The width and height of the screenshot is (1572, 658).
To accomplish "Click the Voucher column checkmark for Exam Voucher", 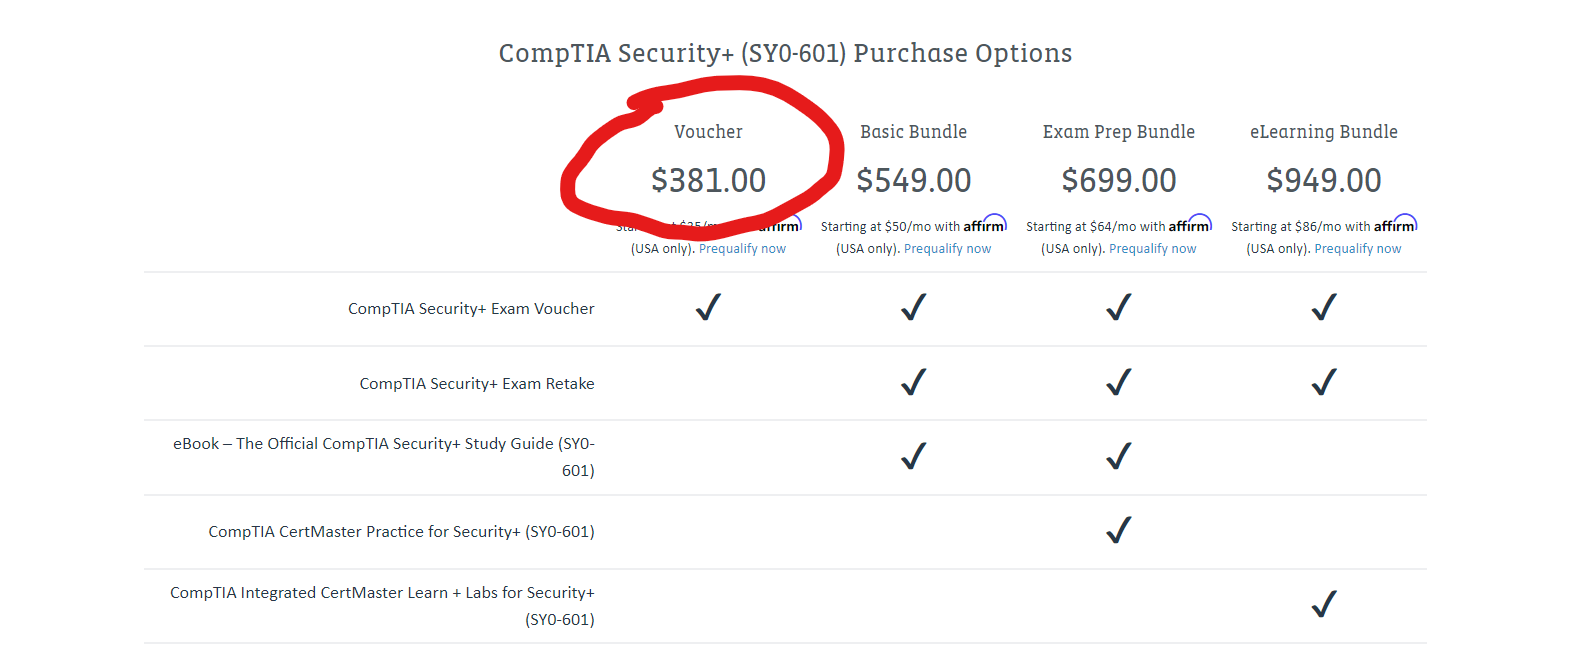I will click(708, 307).
